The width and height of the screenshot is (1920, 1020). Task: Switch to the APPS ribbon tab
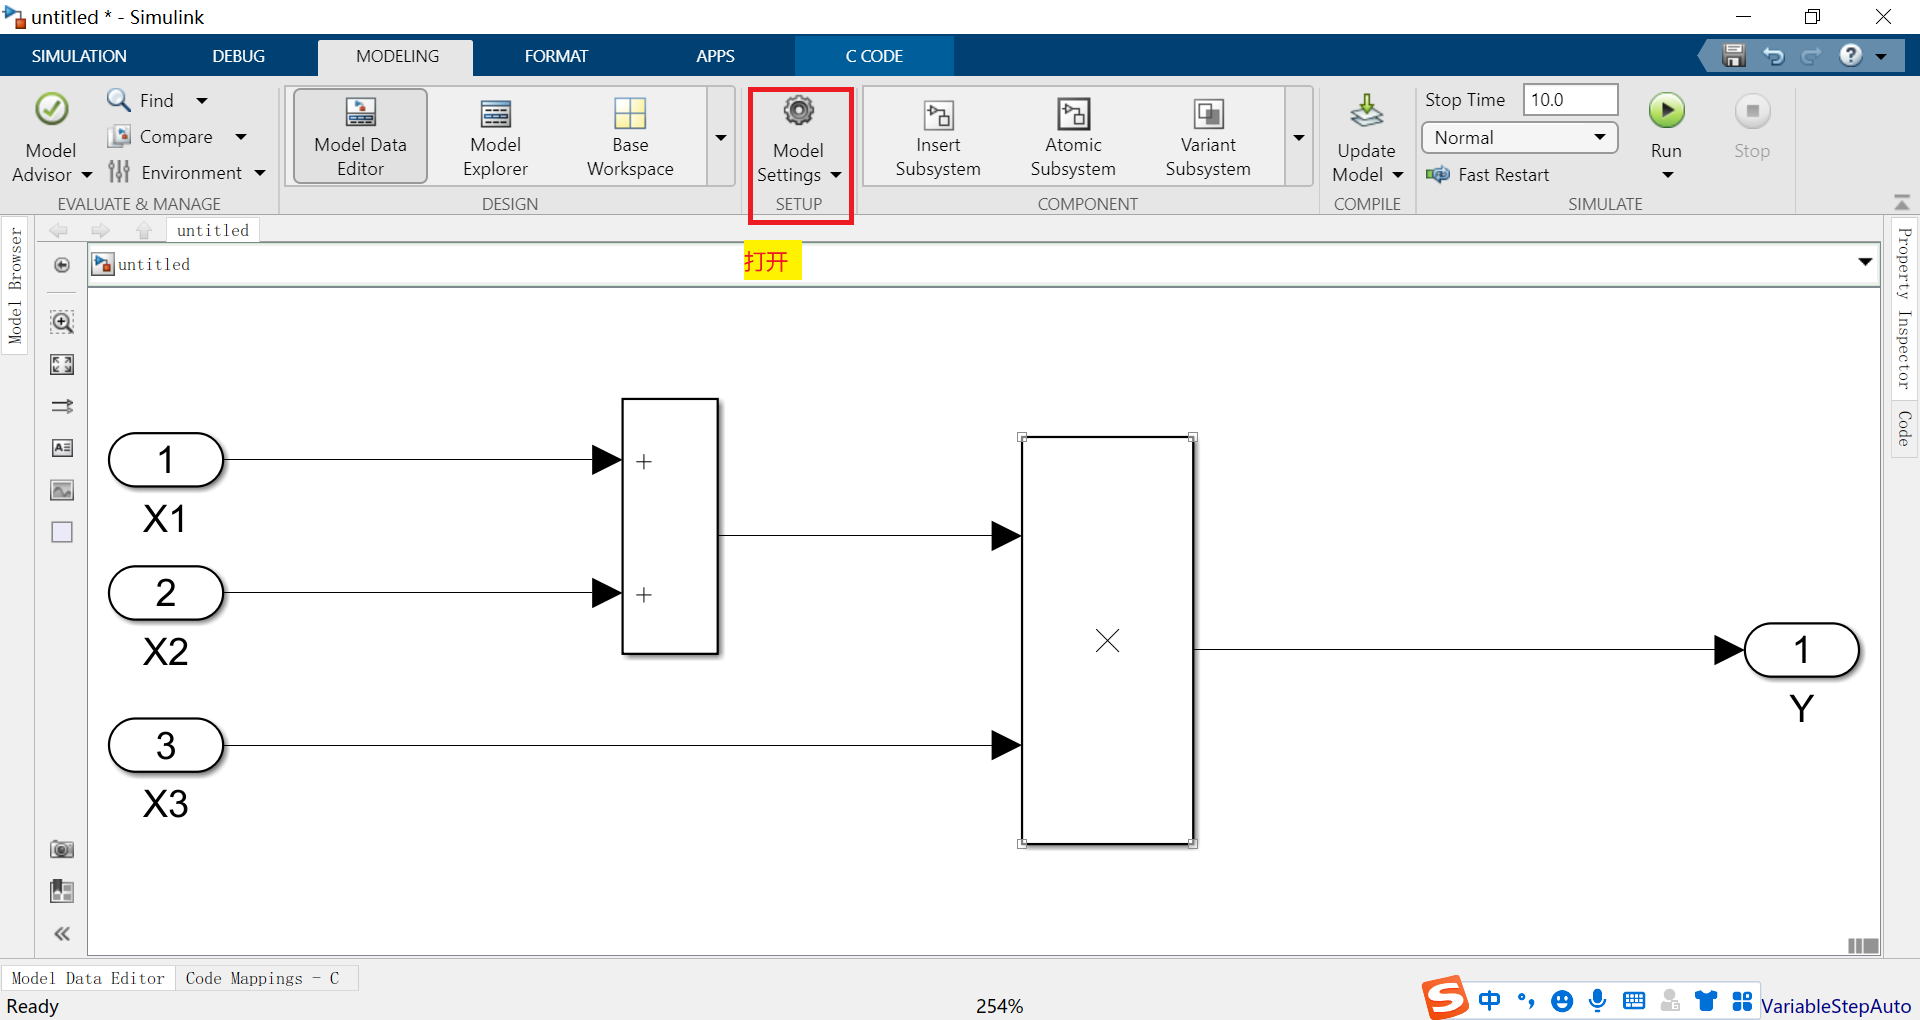coord(715,56)
